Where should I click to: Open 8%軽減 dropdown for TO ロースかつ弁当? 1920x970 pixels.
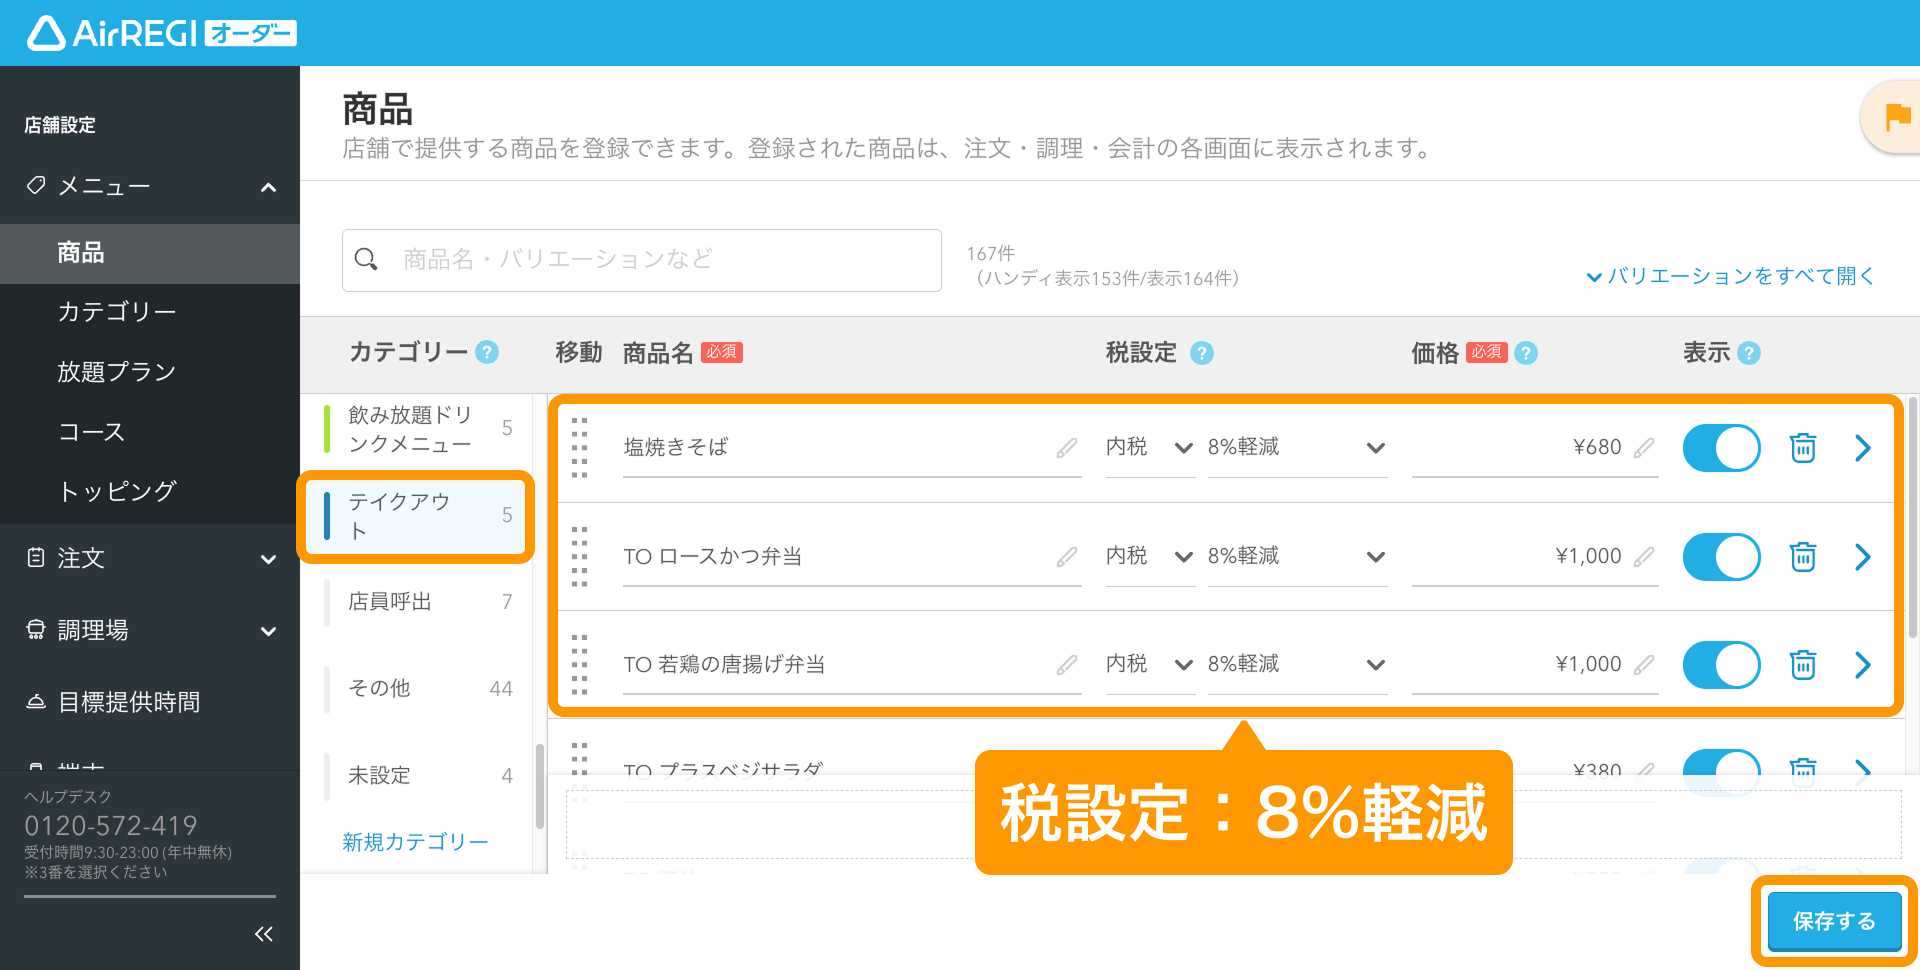tap(1297, 557)
